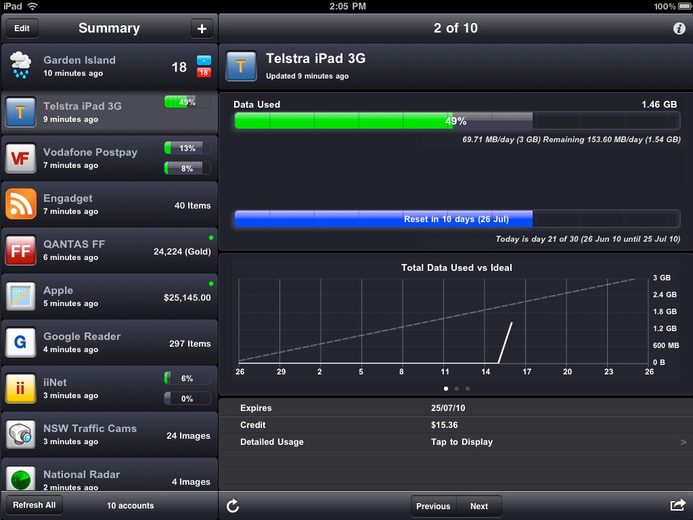Tap the iiNet 0% usage bar
This screenshot has height=520, width=693.
point(187,399)
